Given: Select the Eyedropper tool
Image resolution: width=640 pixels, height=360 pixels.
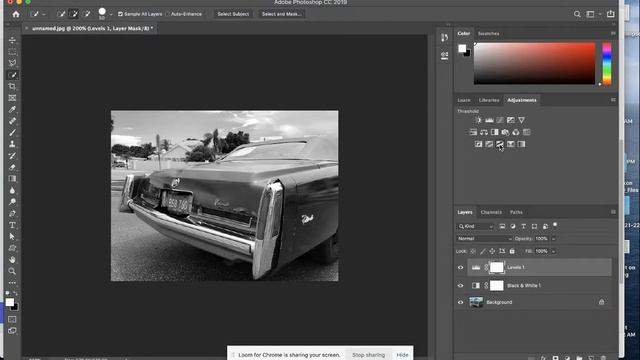Looking at the screenshot, I should 12,109.
